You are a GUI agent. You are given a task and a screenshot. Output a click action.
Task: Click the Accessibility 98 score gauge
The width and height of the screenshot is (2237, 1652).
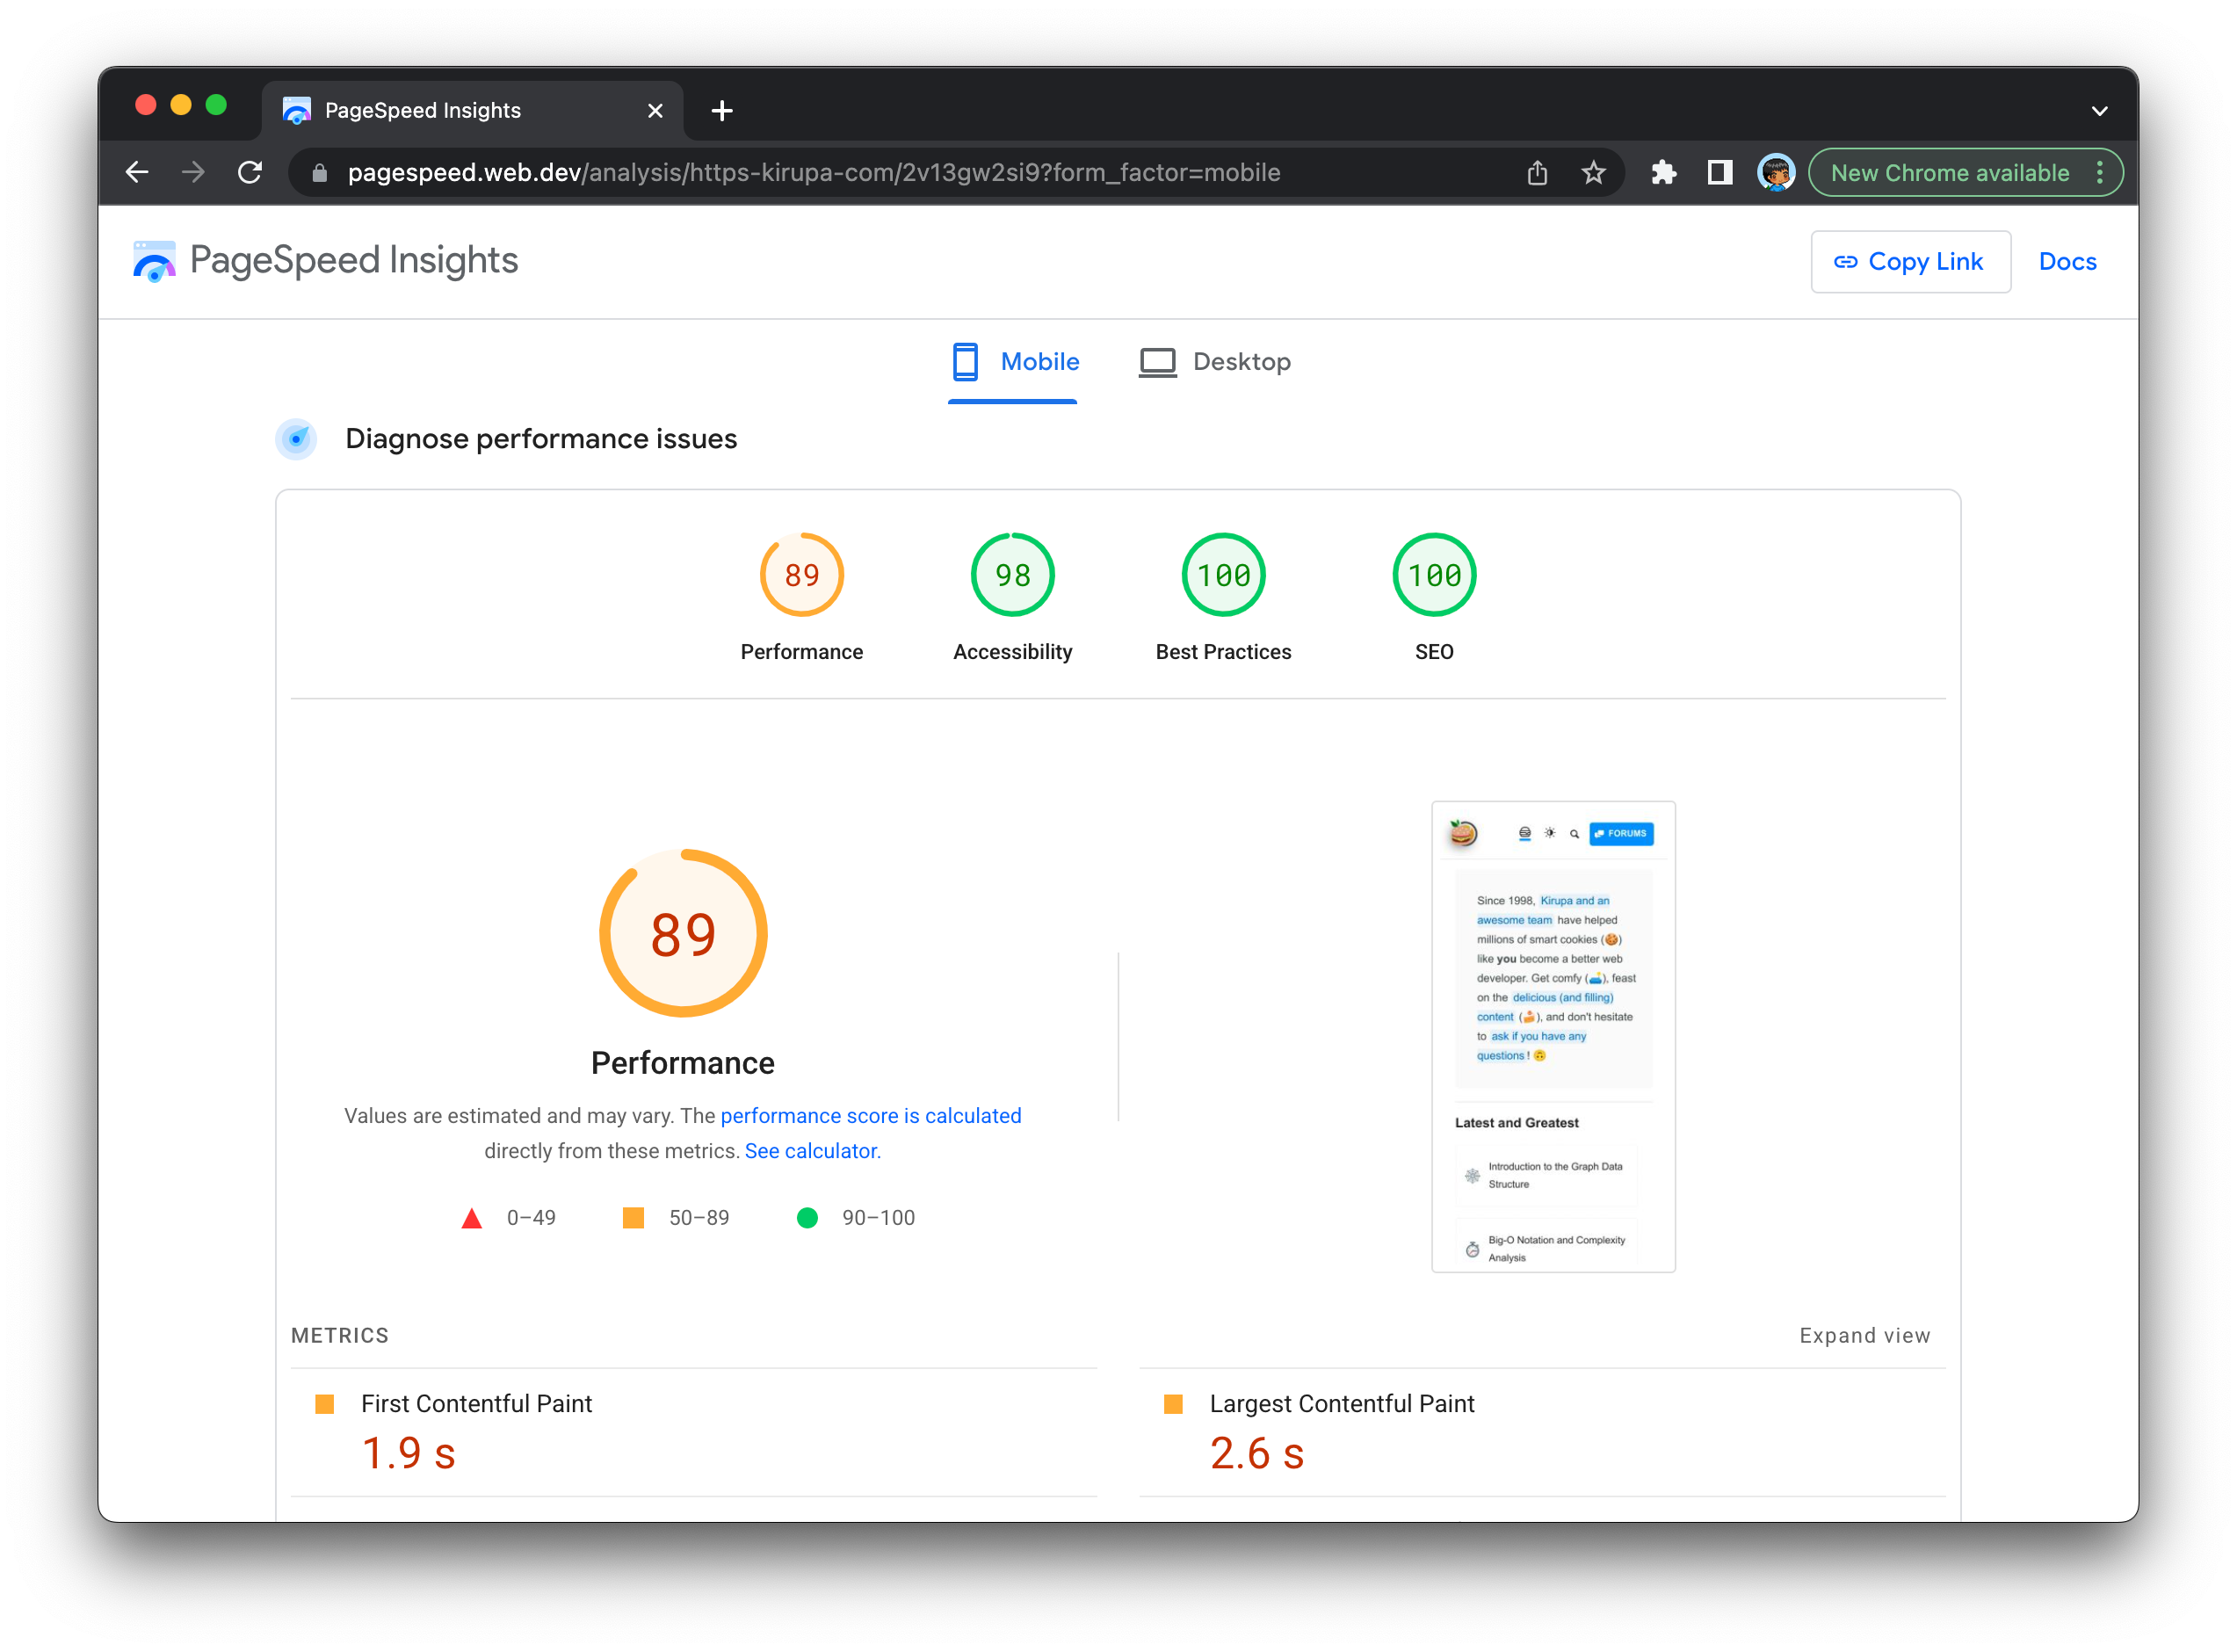(1012, 575)
